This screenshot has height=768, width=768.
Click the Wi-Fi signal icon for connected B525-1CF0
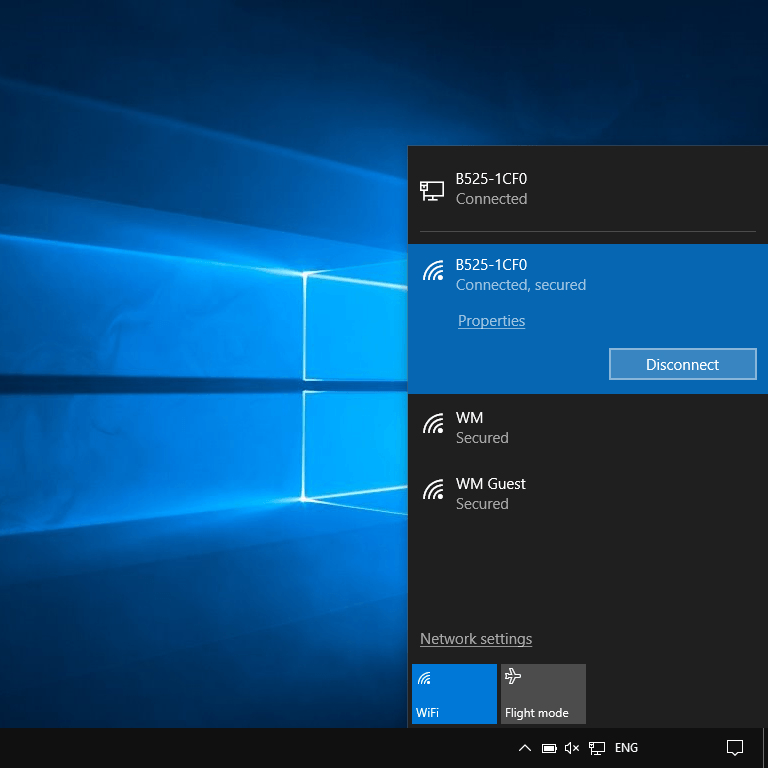(x=433, y=270)
